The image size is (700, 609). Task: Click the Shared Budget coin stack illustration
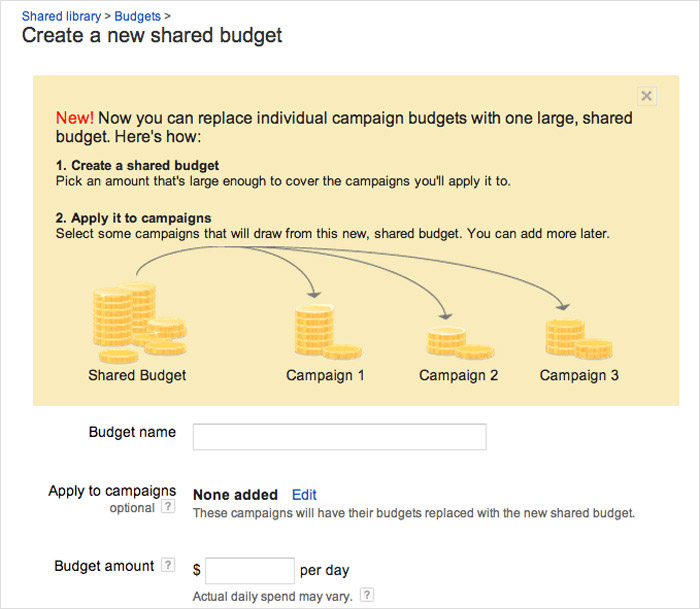pyautogui.click(x=140, y=322)
